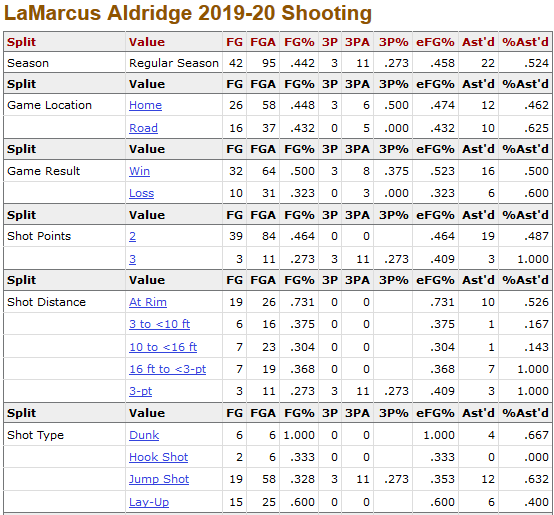Open the 2-point shot split link
The image size is (554, 515).
click(x=132, y=236)
